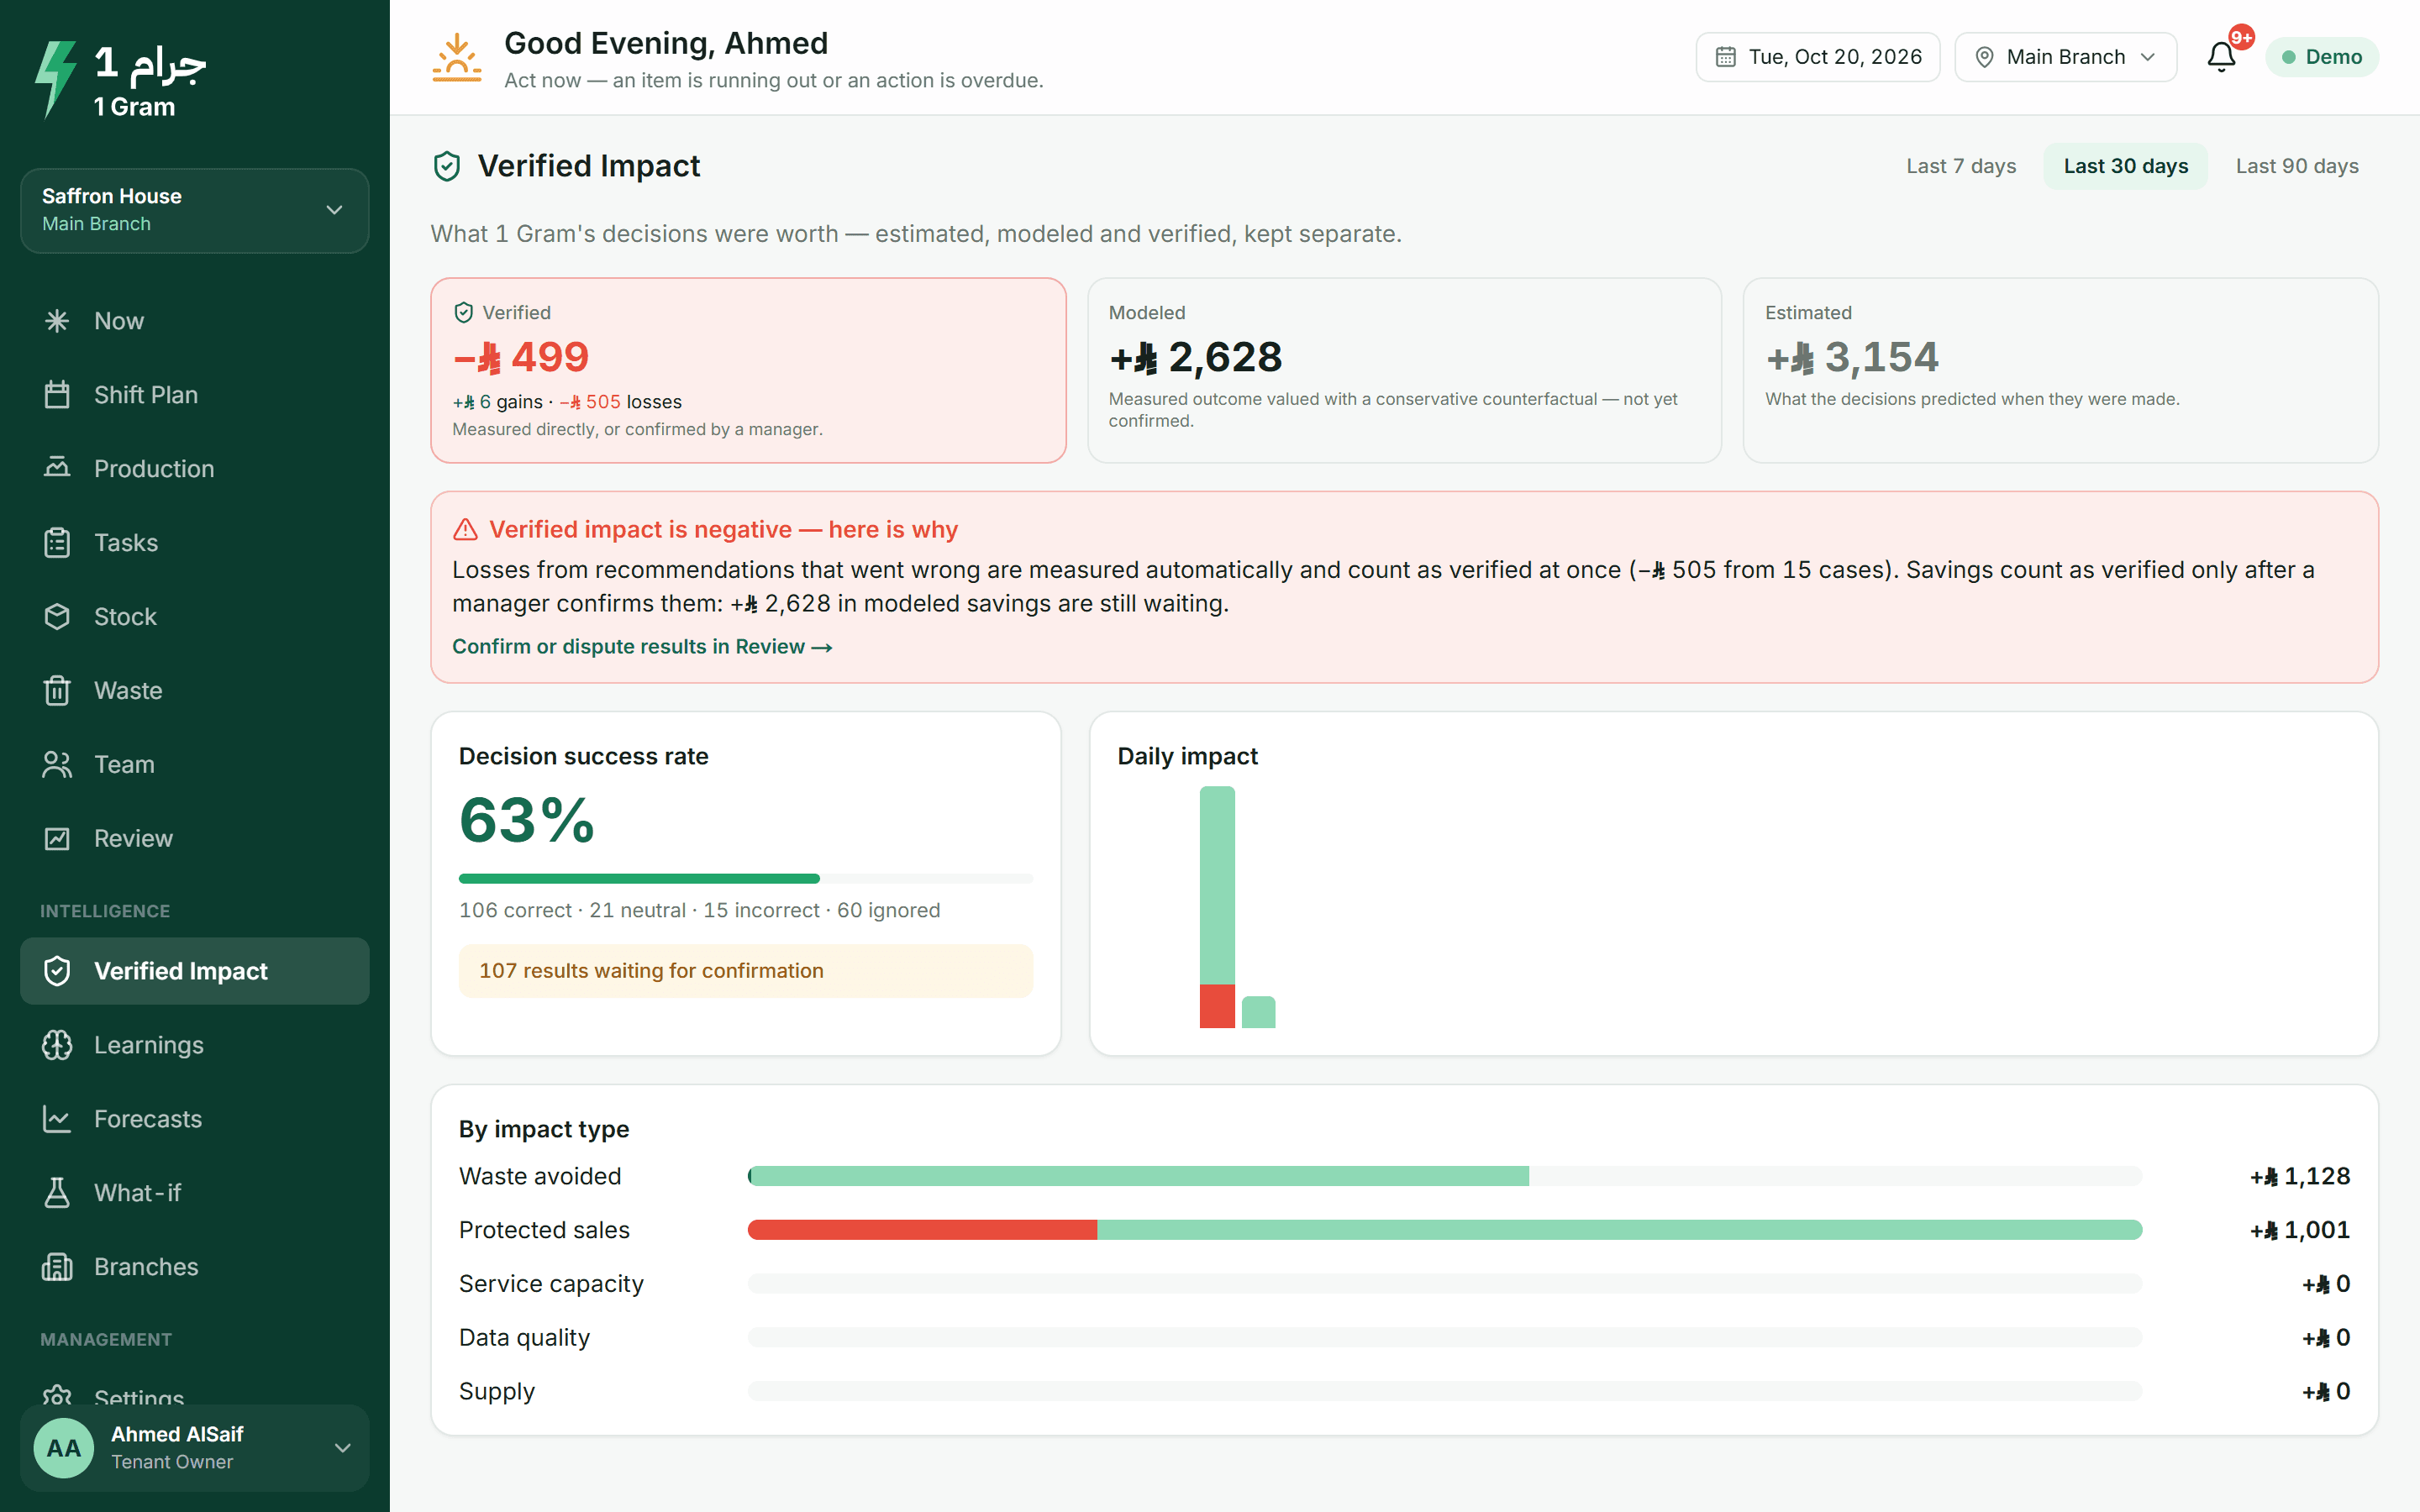Image resolution: width=2420 pixels, height=1512 pixels.
Task: Click the Stock box icon
Action: click(x=57, y=617)
